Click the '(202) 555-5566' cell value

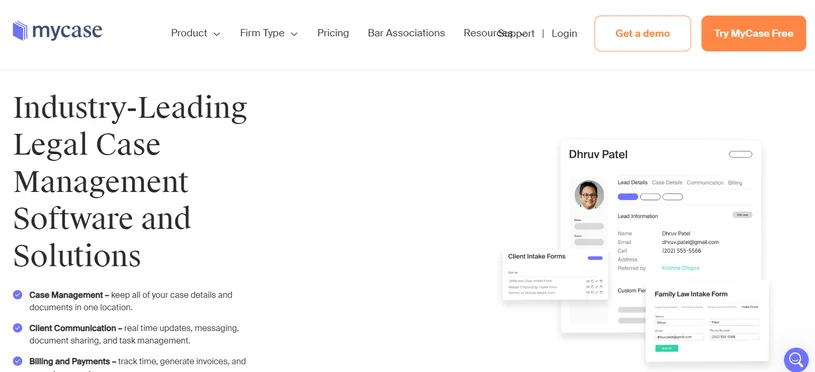pos(681,250)
